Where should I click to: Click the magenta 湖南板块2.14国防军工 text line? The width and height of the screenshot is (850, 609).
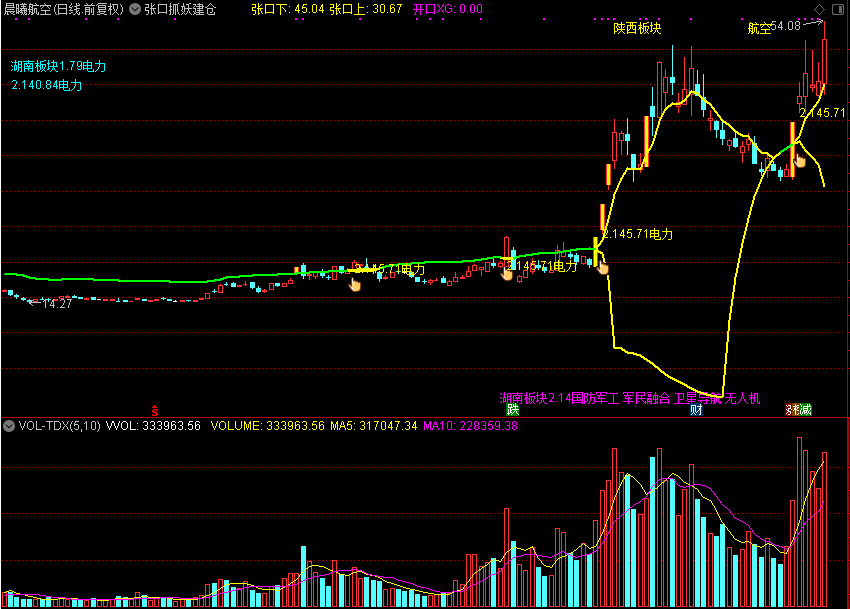[x=629, y=399]
